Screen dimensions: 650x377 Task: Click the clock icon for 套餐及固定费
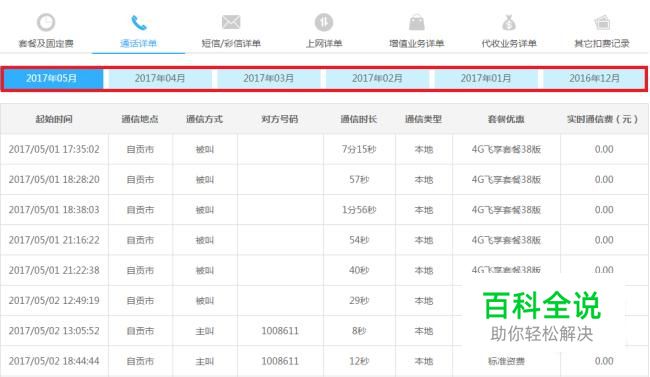click(46, 22)
